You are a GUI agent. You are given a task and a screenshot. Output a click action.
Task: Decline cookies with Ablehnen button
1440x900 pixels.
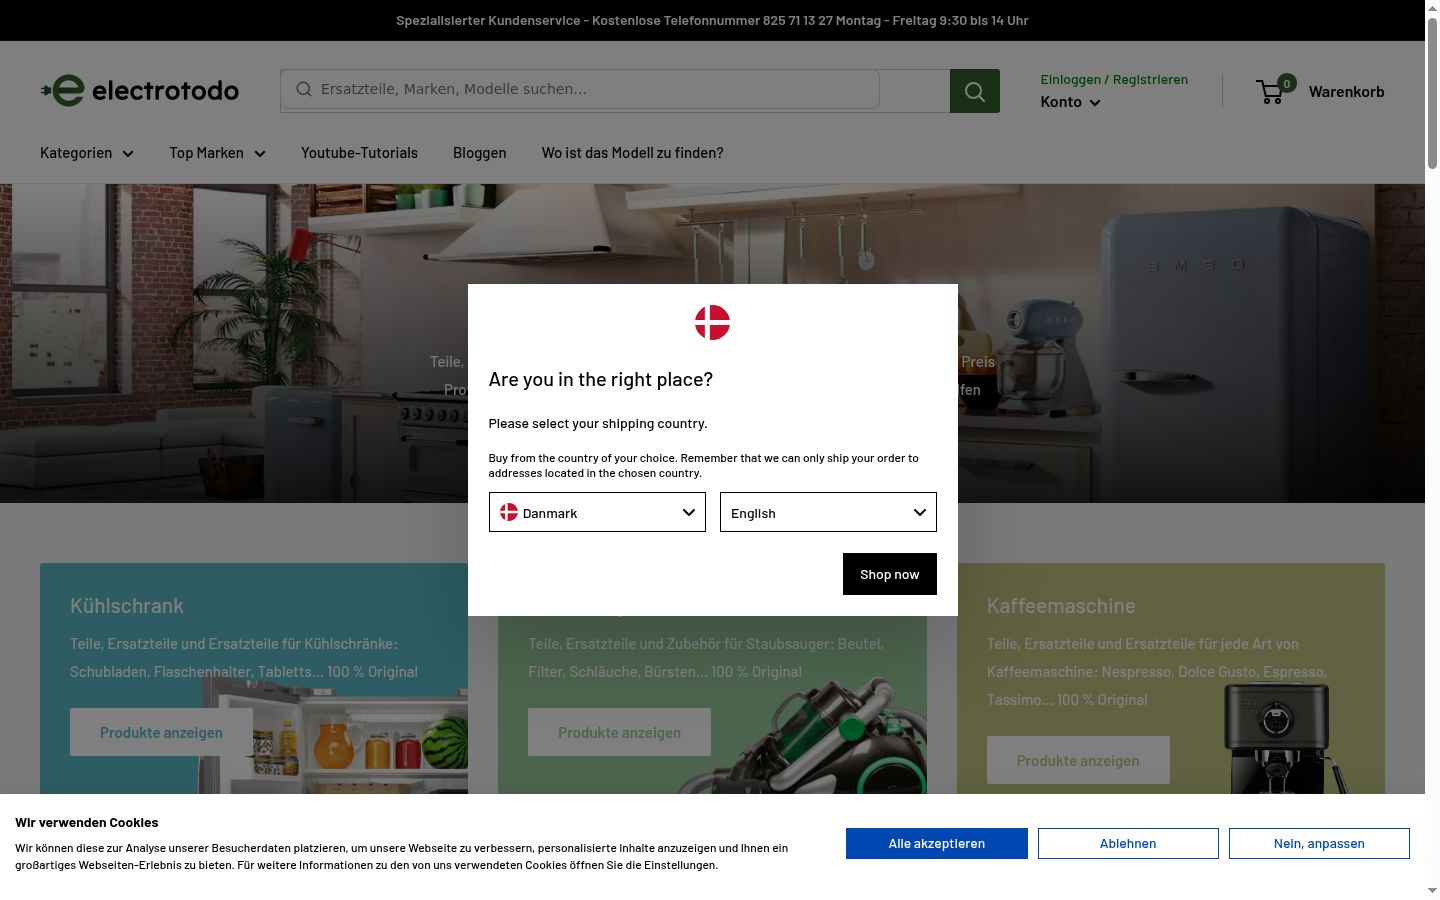[x=1128, y=843]
